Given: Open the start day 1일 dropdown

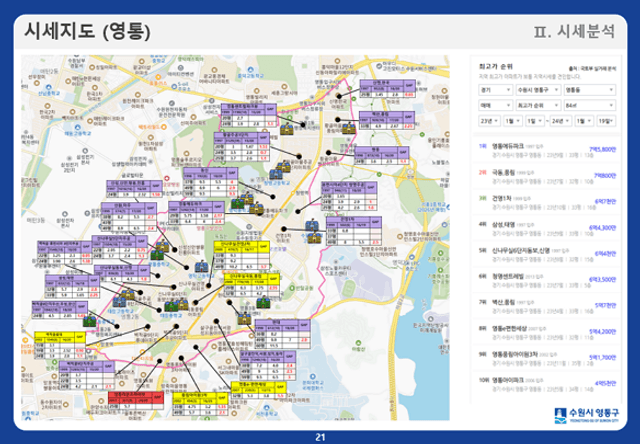Looking at the screenshot, I should [x=535, y=121].
